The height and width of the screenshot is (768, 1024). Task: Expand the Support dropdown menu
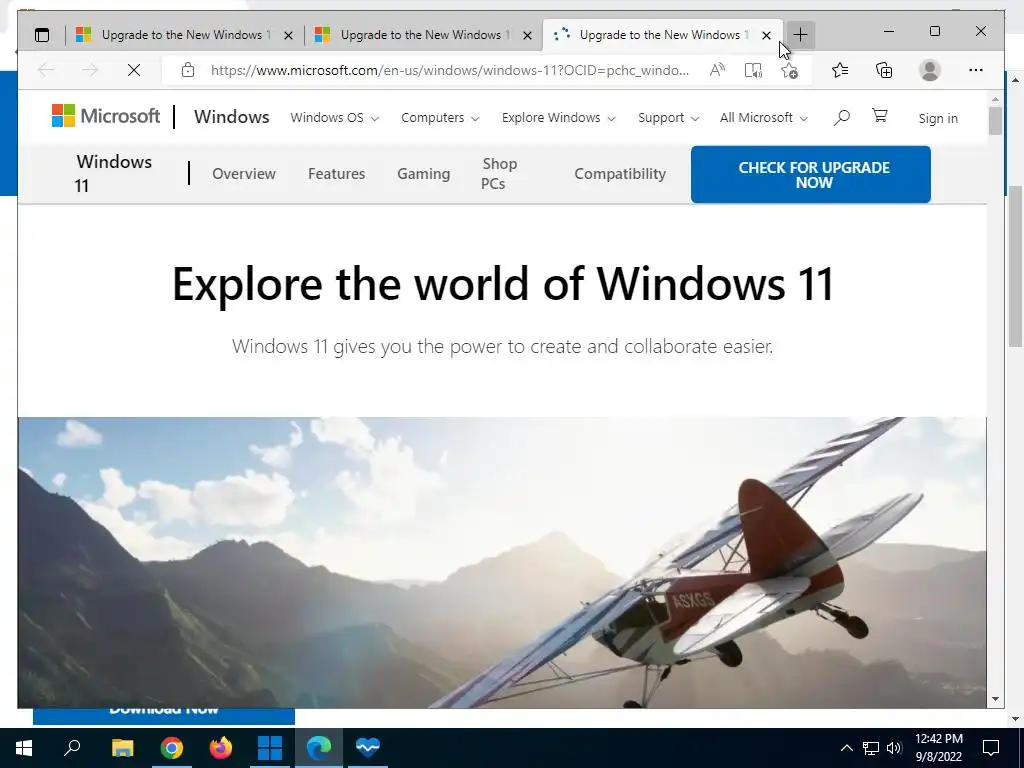668,118
